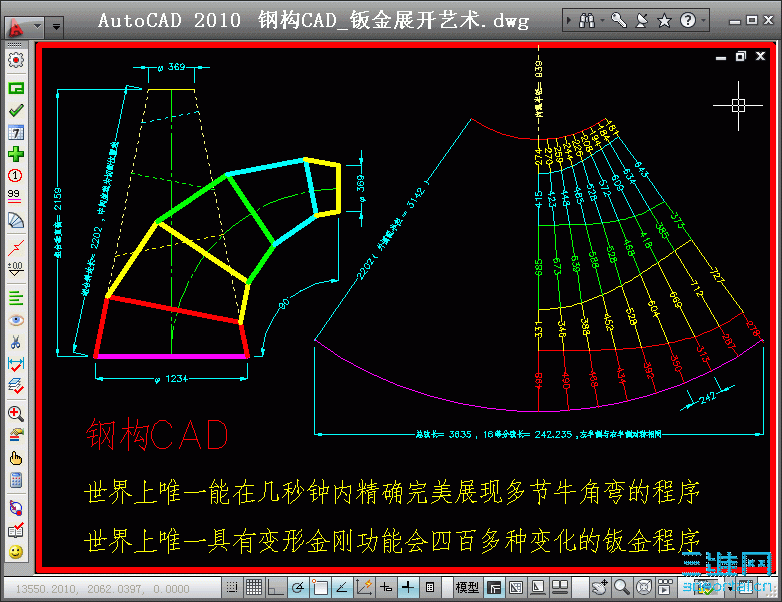Toggle Dynamic input in status bar

[x=386, y=588]
